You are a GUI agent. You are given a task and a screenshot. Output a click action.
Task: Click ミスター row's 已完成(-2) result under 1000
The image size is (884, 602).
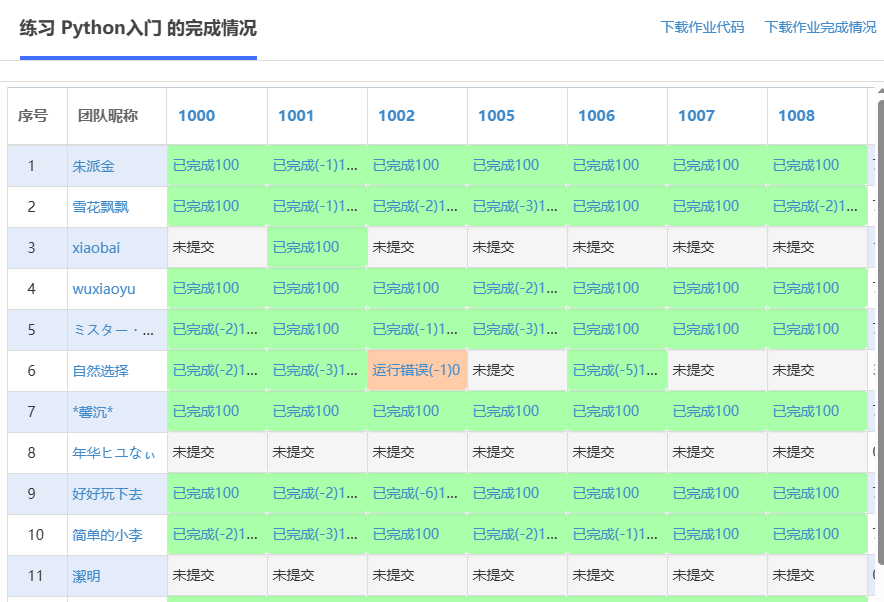[216, 329]
